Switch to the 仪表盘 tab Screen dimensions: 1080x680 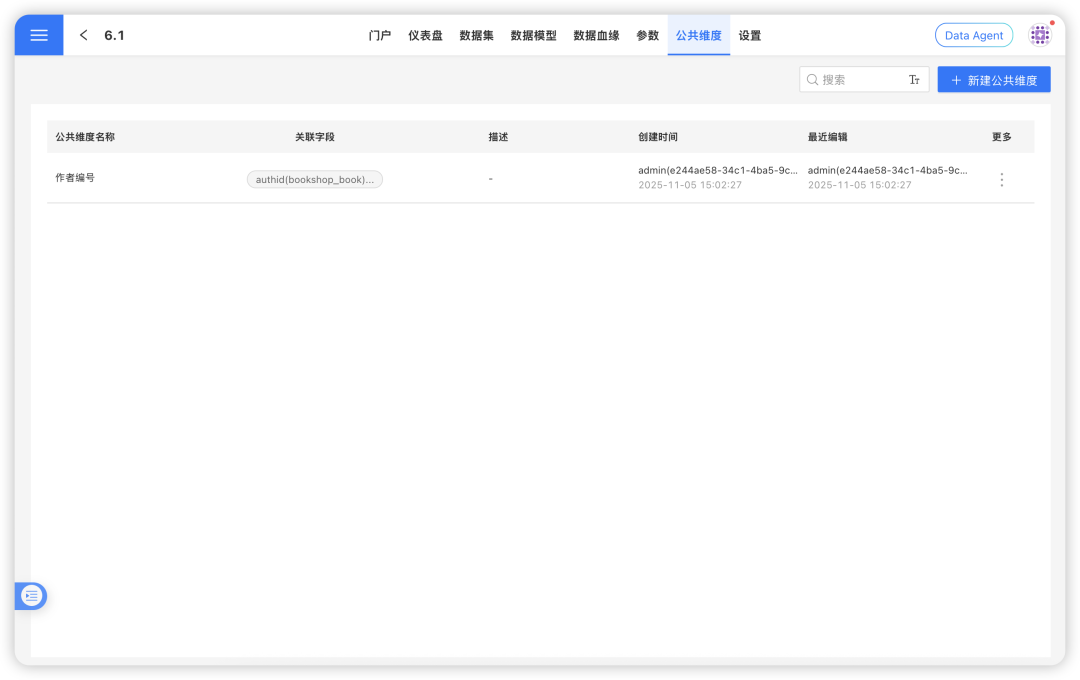(425, 35)
